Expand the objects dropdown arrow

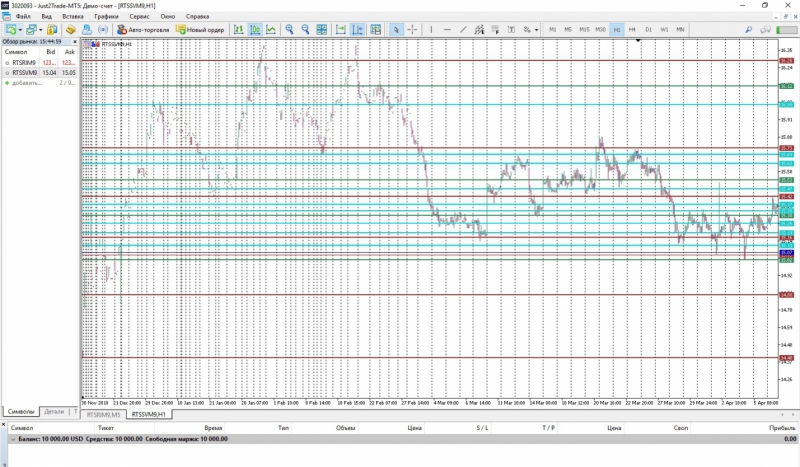point(536,30)
